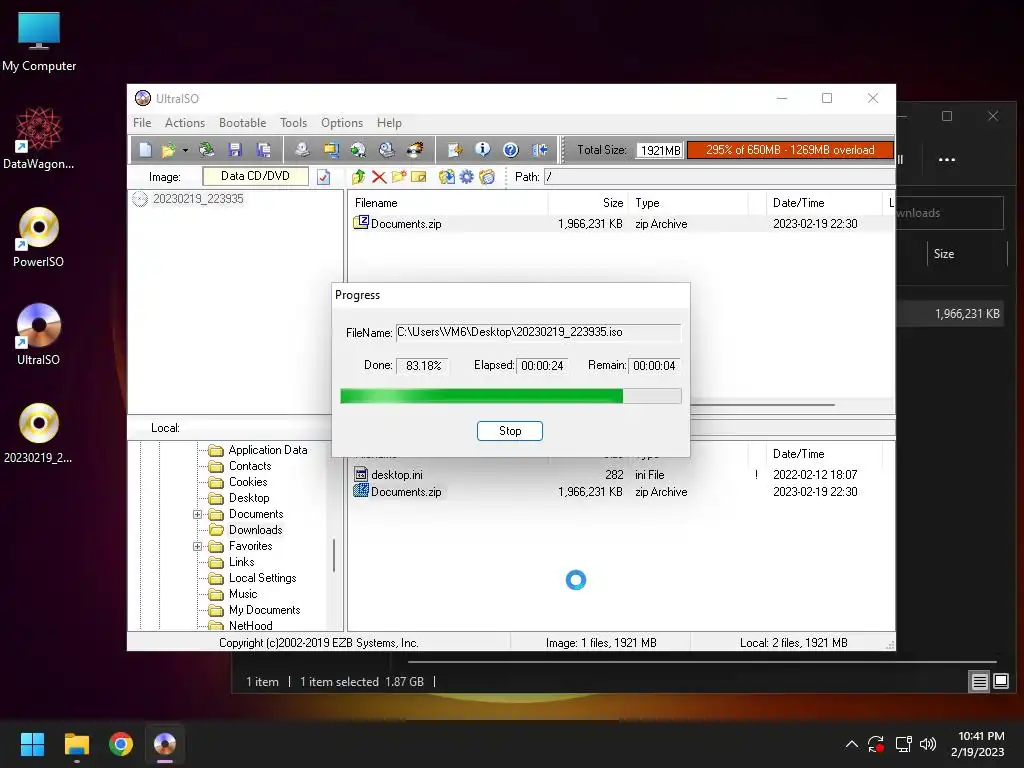Select Documents.zip in the local file list
Viewport: 1024px width, 768px height.
click(406, 492)
